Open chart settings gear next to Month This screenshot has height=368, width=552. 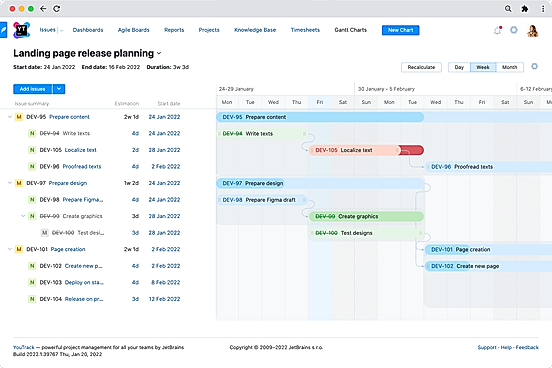[x=534, y=66]
